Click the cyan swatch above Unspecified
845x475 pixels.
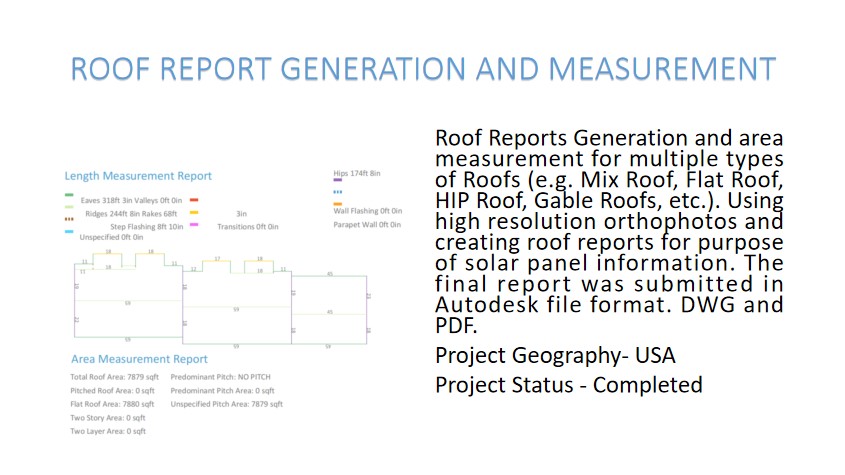click(x=68, y=231)
